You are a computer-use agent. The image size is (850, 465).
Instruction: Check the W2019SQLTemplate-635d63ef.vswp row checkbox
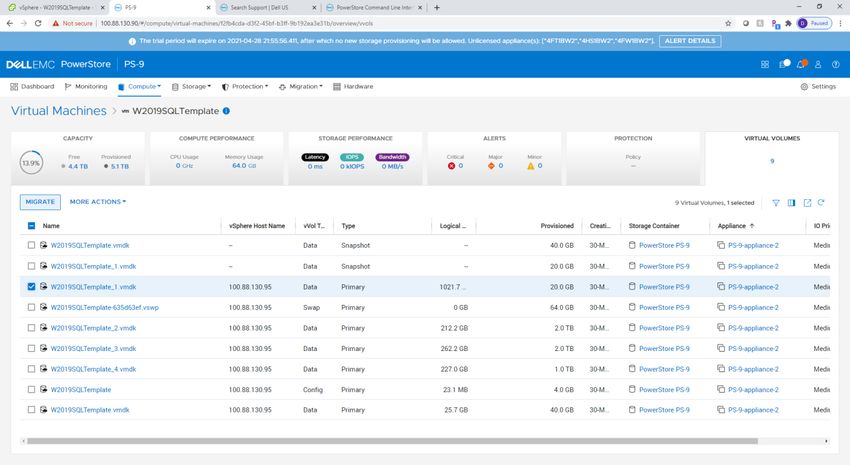pyautogui.click(x=31, y=307)
